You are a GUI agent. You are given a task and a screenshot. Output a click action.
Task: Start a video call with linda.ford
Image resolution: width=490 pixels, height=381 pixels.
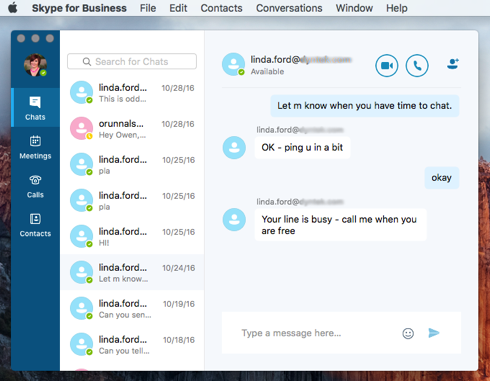387,66
